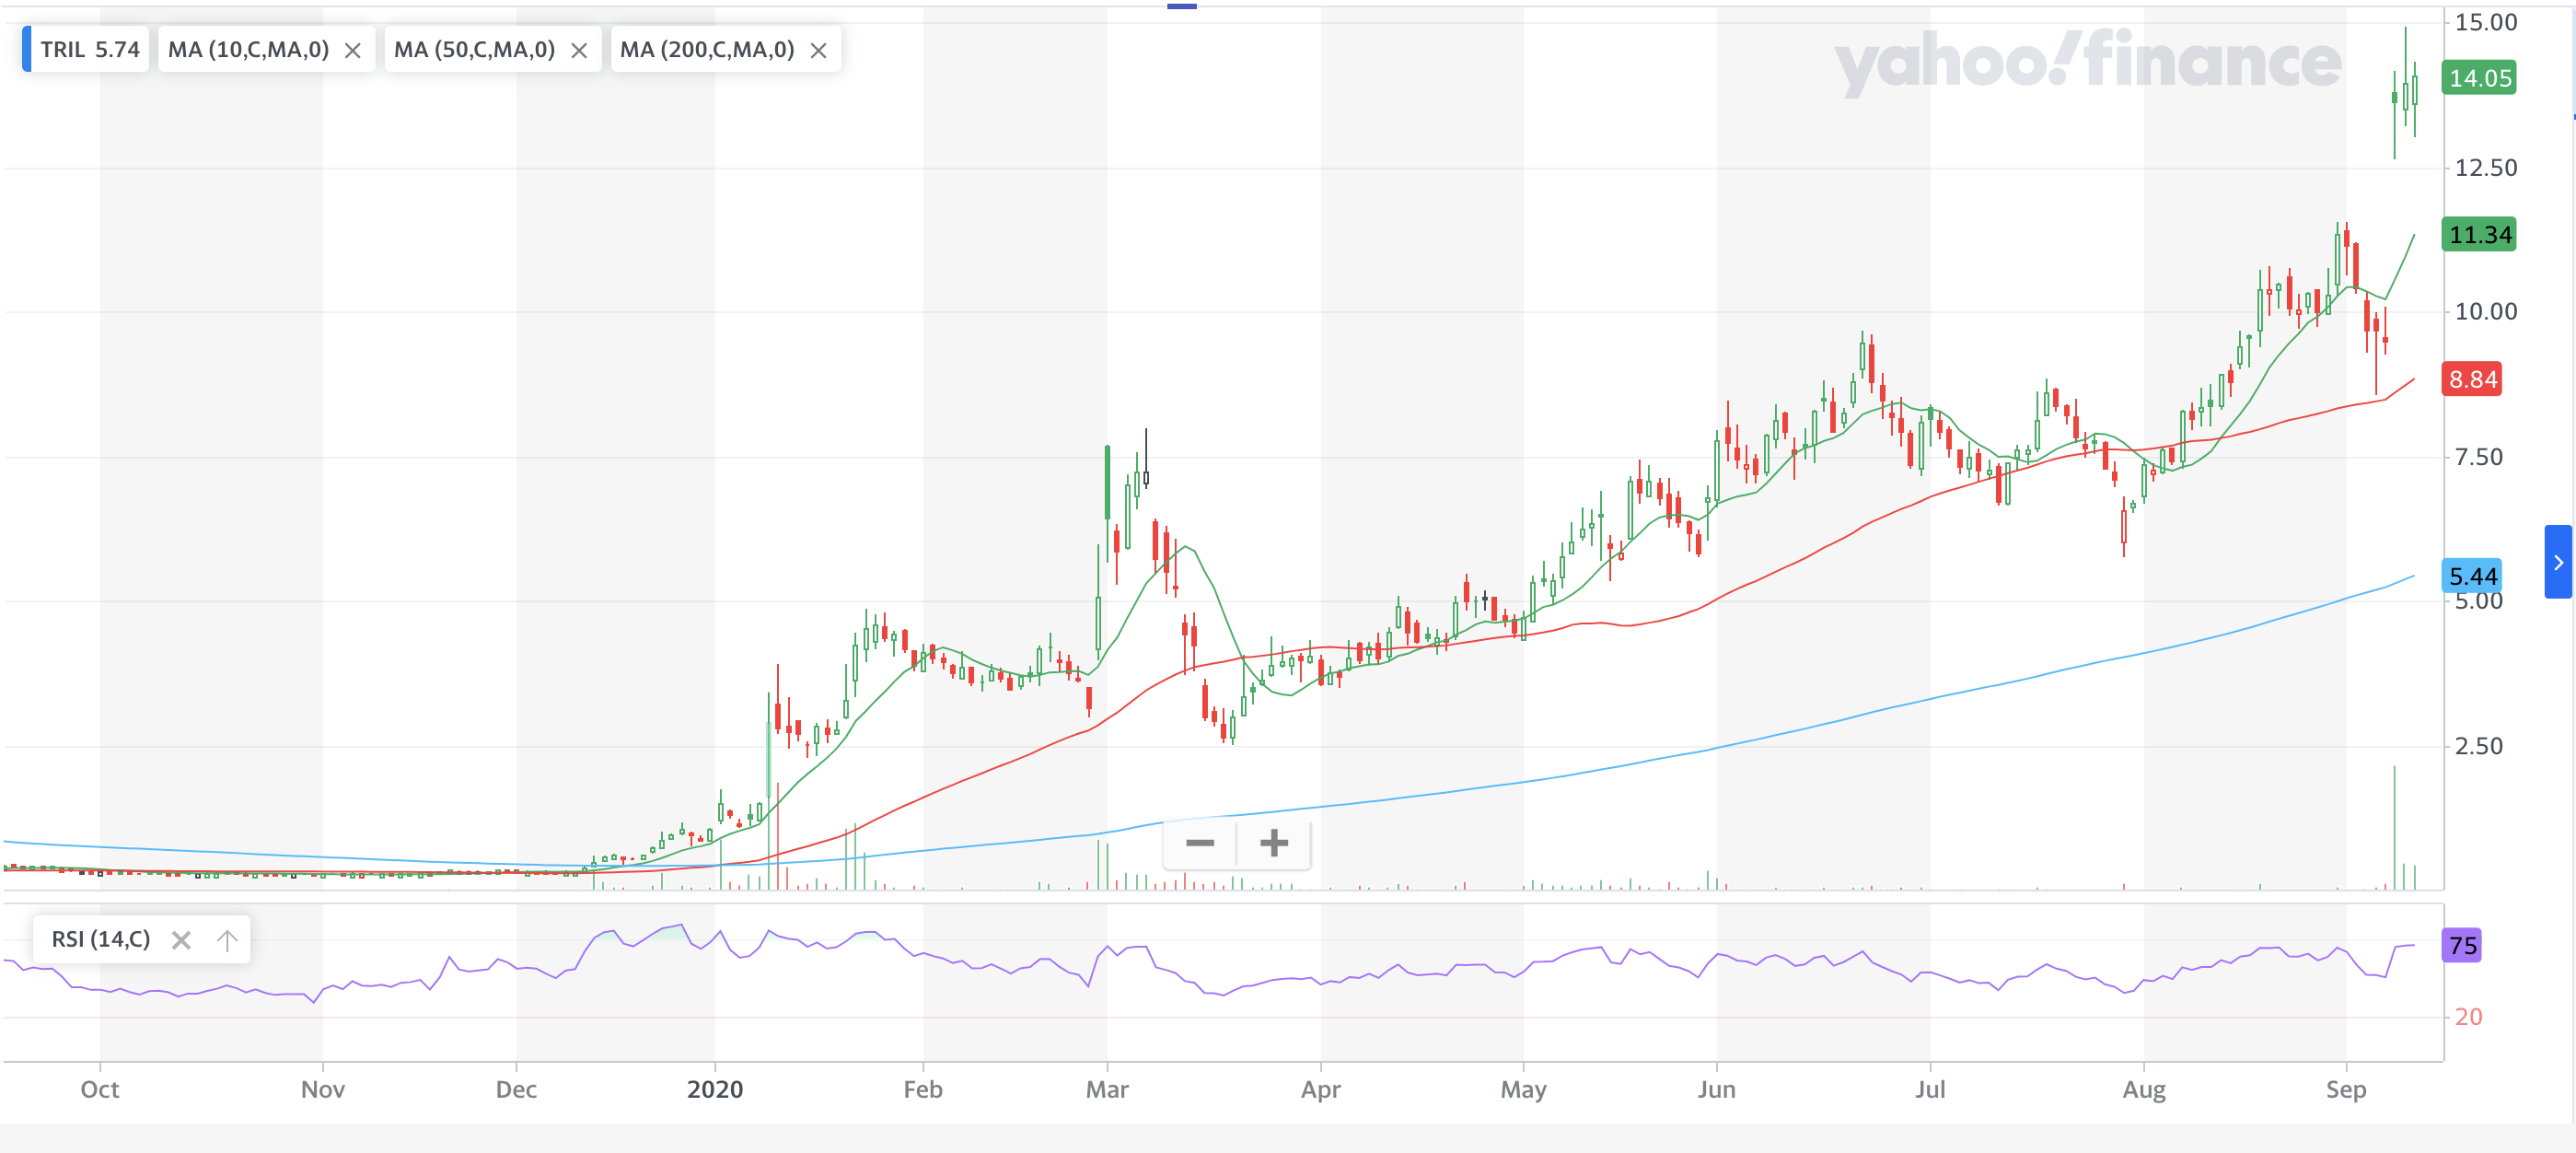2576x1153 pixels.
Task: Click the 75 RSI value tag
Action: 2462,945
